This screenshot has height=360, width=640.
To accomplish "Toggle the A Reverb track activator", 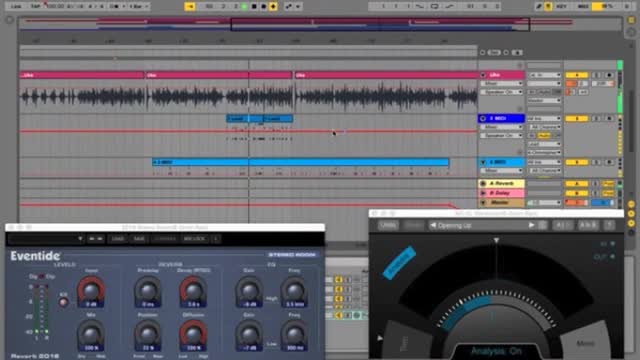I will tap(576, 184).
